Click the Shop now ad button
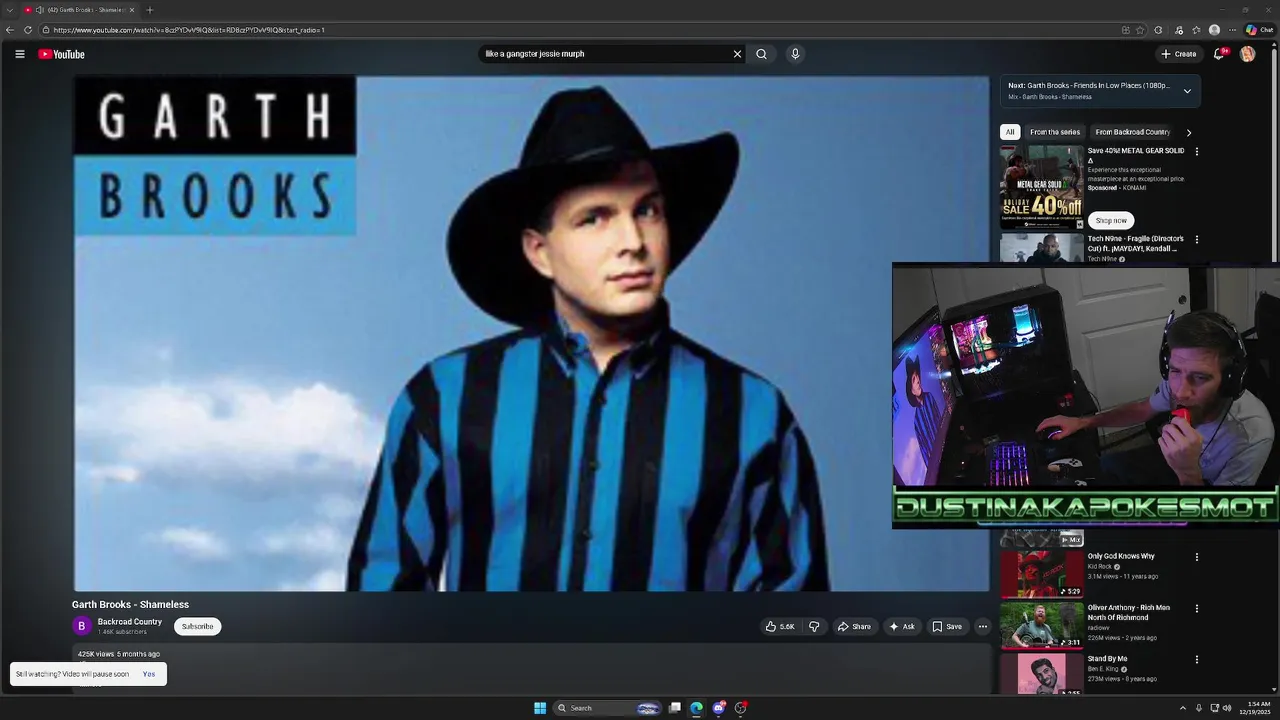This screenshot has width=1280, height=720. [1111, 220]
